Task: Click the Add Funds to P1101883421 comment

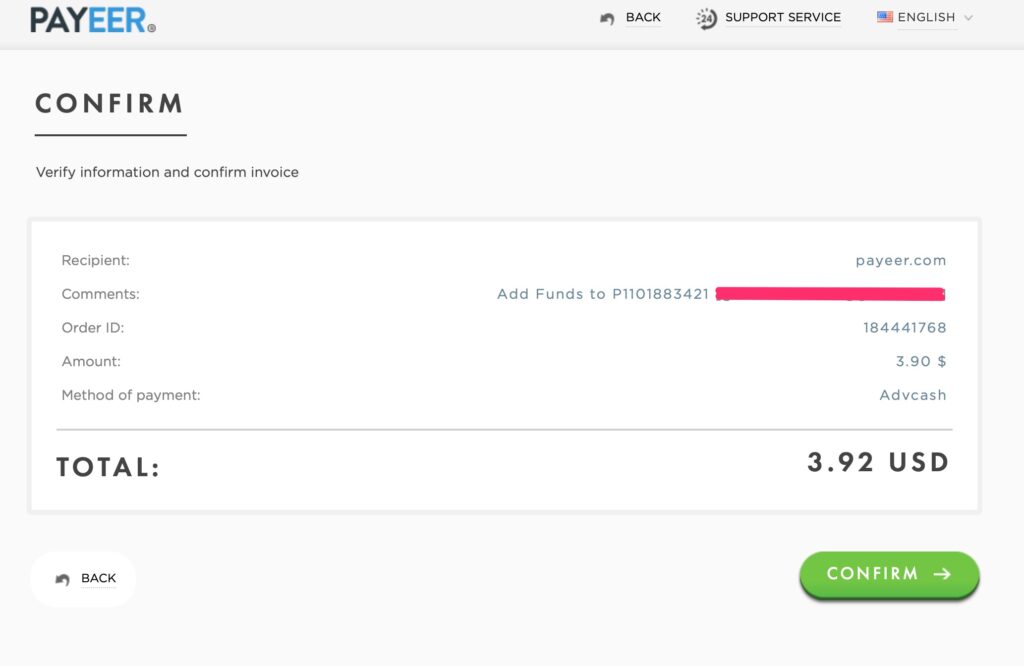Action: (603, 294)
